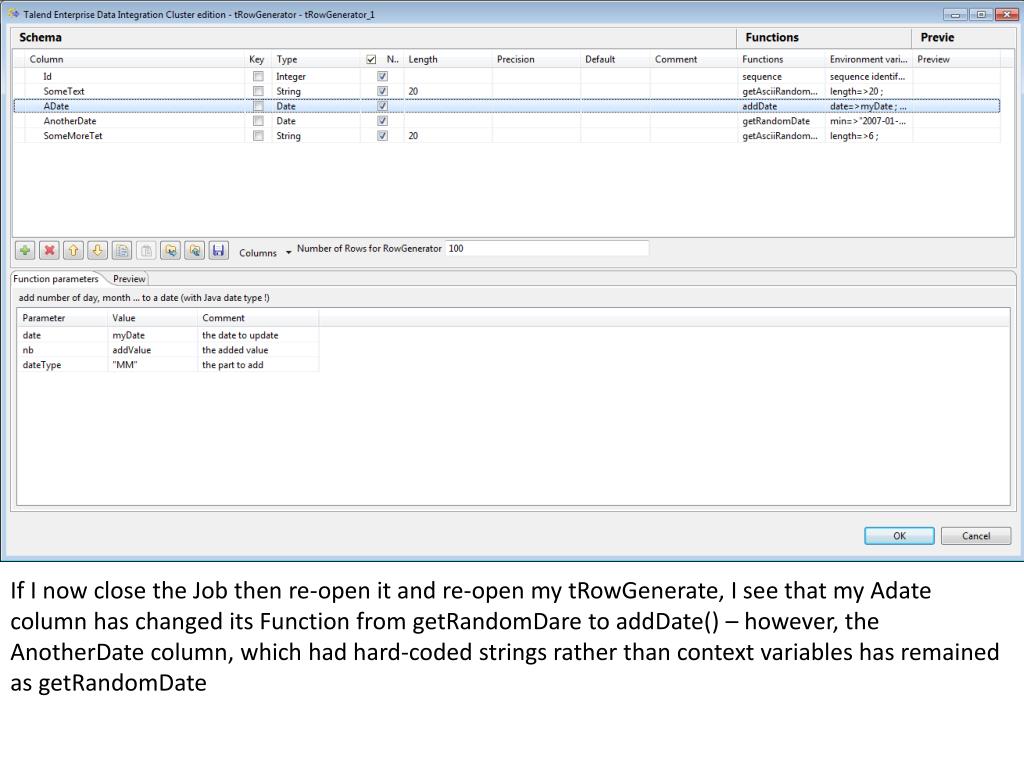Move selected column up with the arrow icon

tap(73, 251)
